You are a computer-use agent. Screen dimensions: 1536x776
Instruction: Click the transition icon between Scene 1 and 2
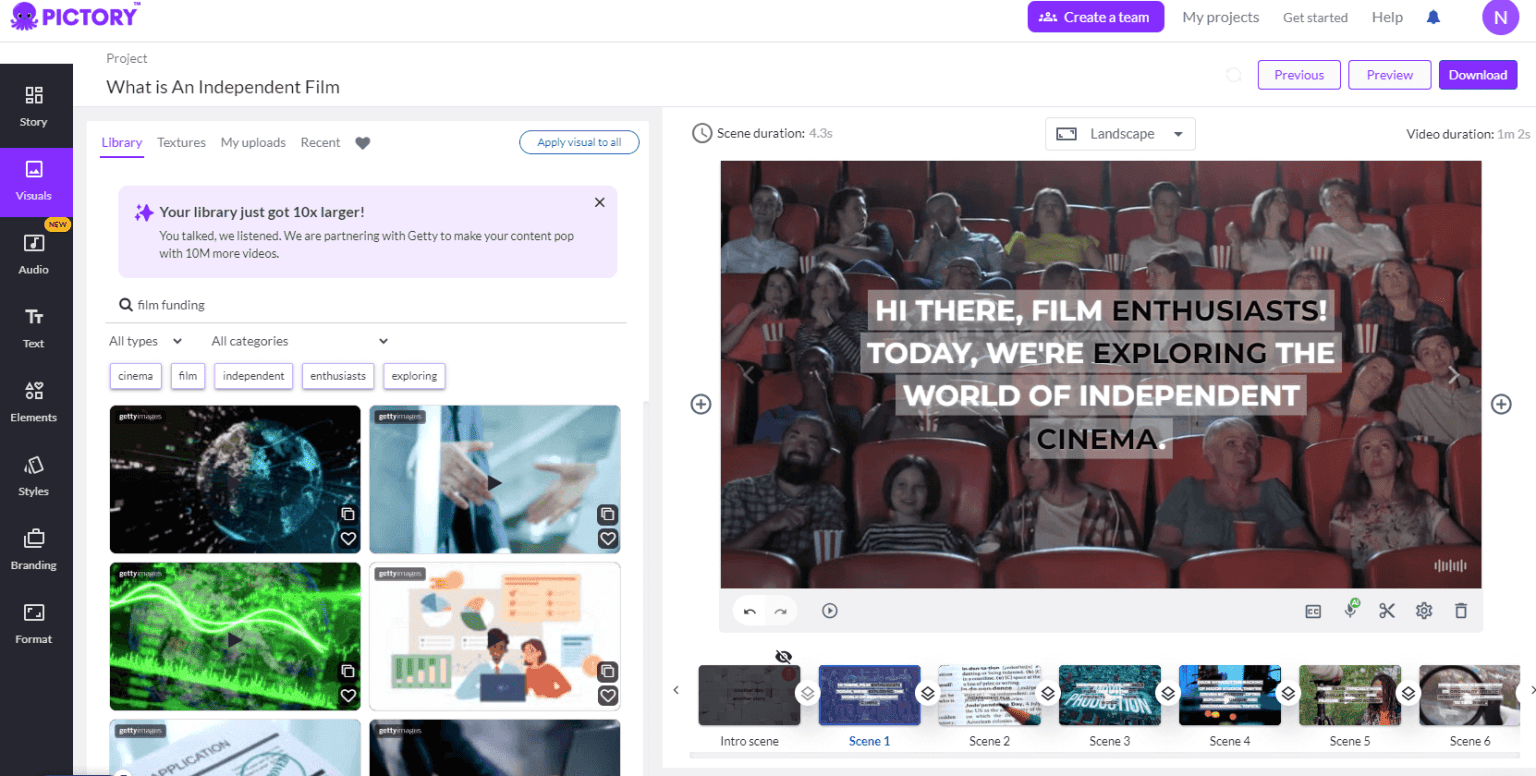coord(928,692)
